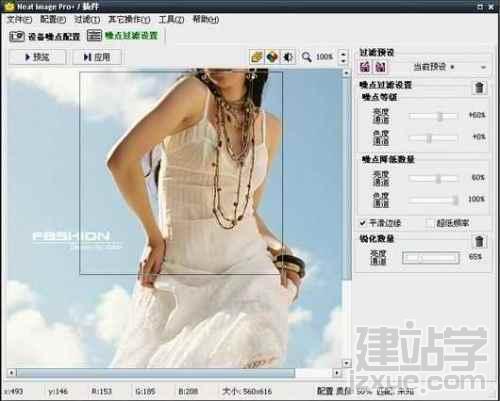Toggle the yellow layers viewer icon
This screenshot has width=500, height=401.
pos(257,57)
